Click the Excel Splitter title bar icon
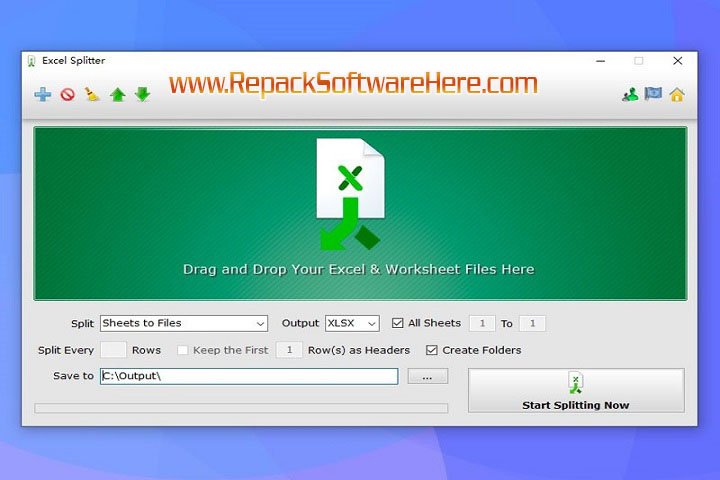Image resolution: width=720 pixels, height=480 pixels. coord(31,61)
